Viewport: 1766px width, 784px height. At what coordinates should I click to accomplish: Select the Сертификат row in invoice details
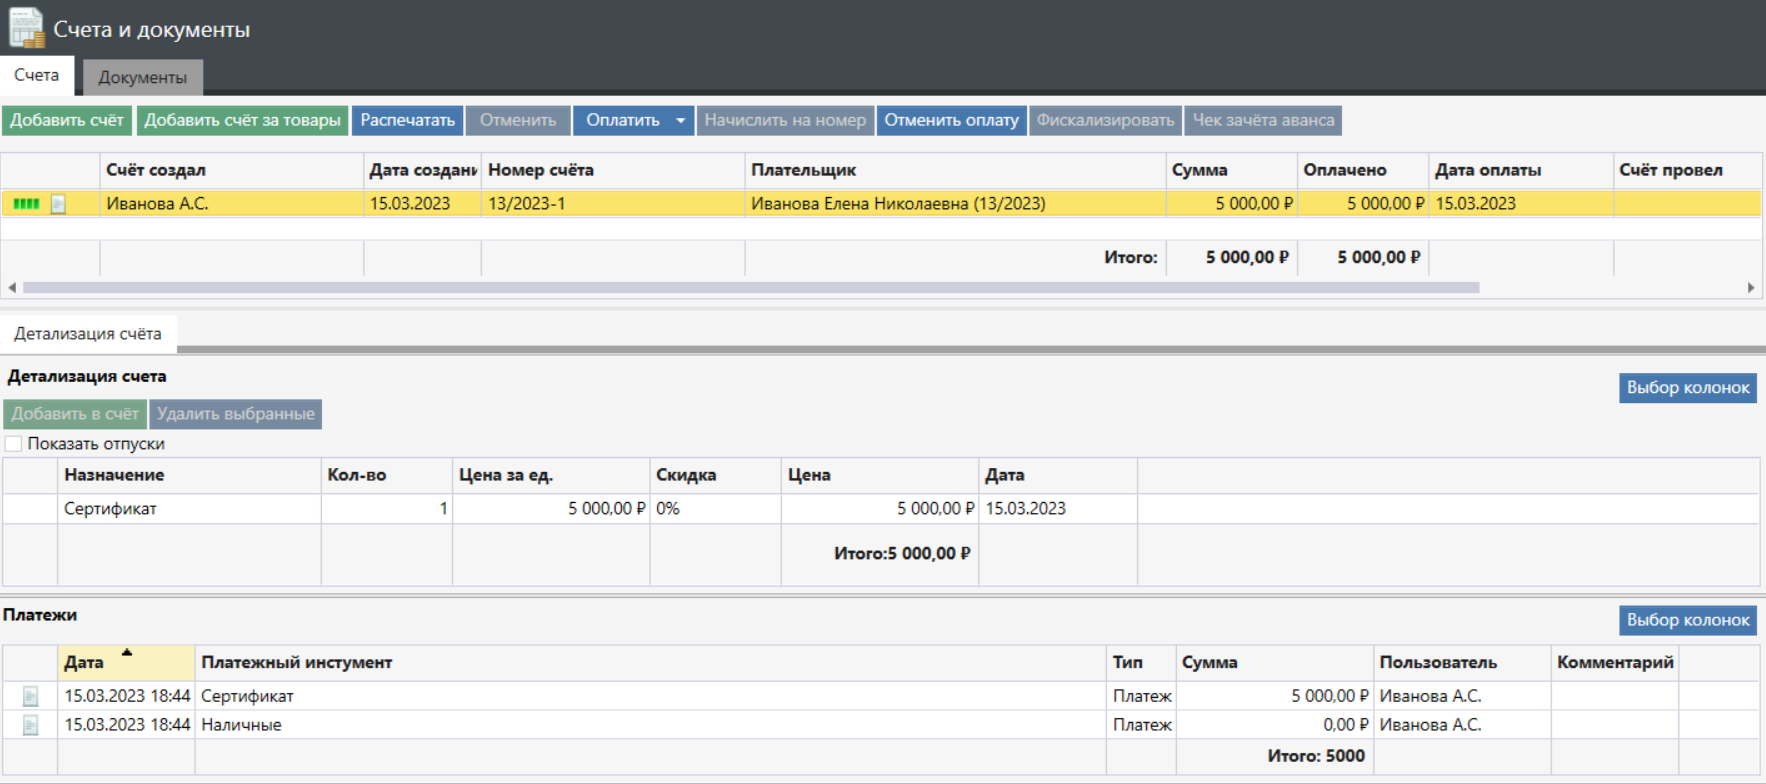click(110, 509)
